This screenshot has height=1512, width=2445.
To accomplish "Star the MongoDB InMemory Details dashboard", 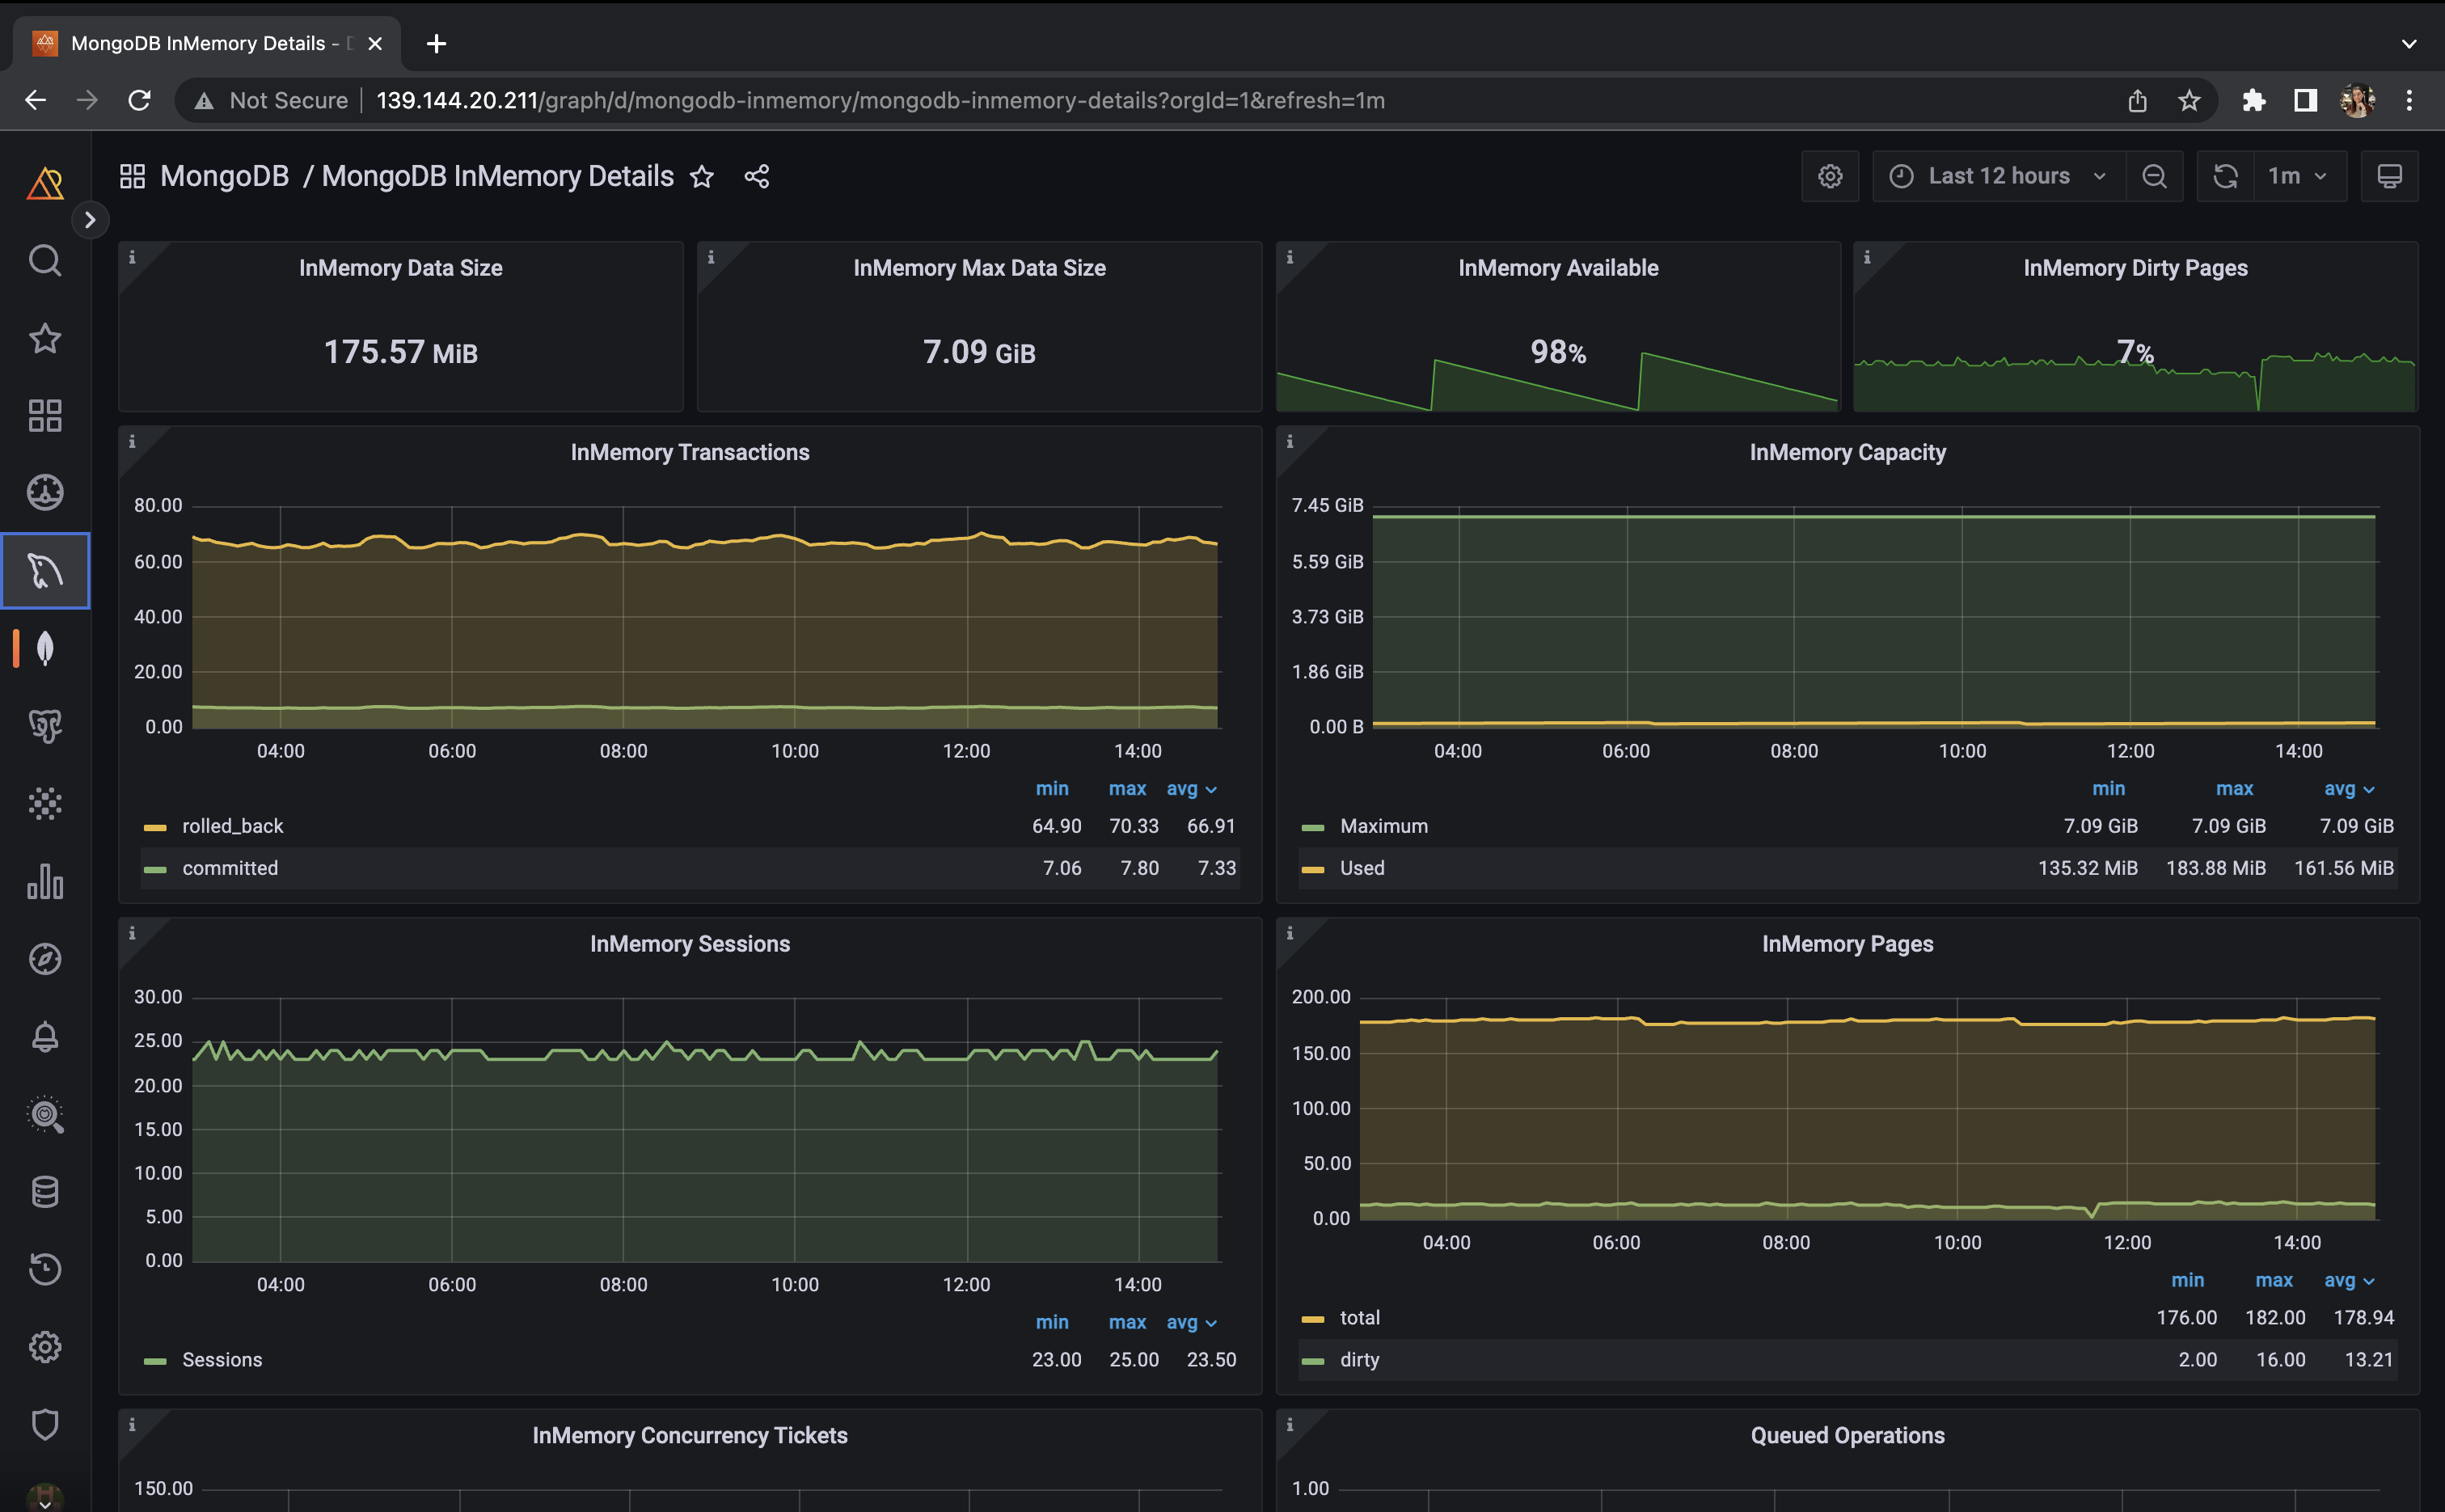I will coord(702,177).
